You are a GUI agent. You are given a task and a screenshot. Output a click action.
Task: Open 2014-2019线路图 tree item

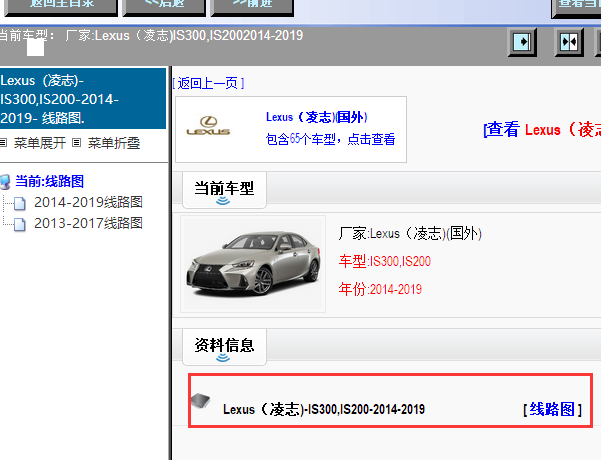pos(88,202)
